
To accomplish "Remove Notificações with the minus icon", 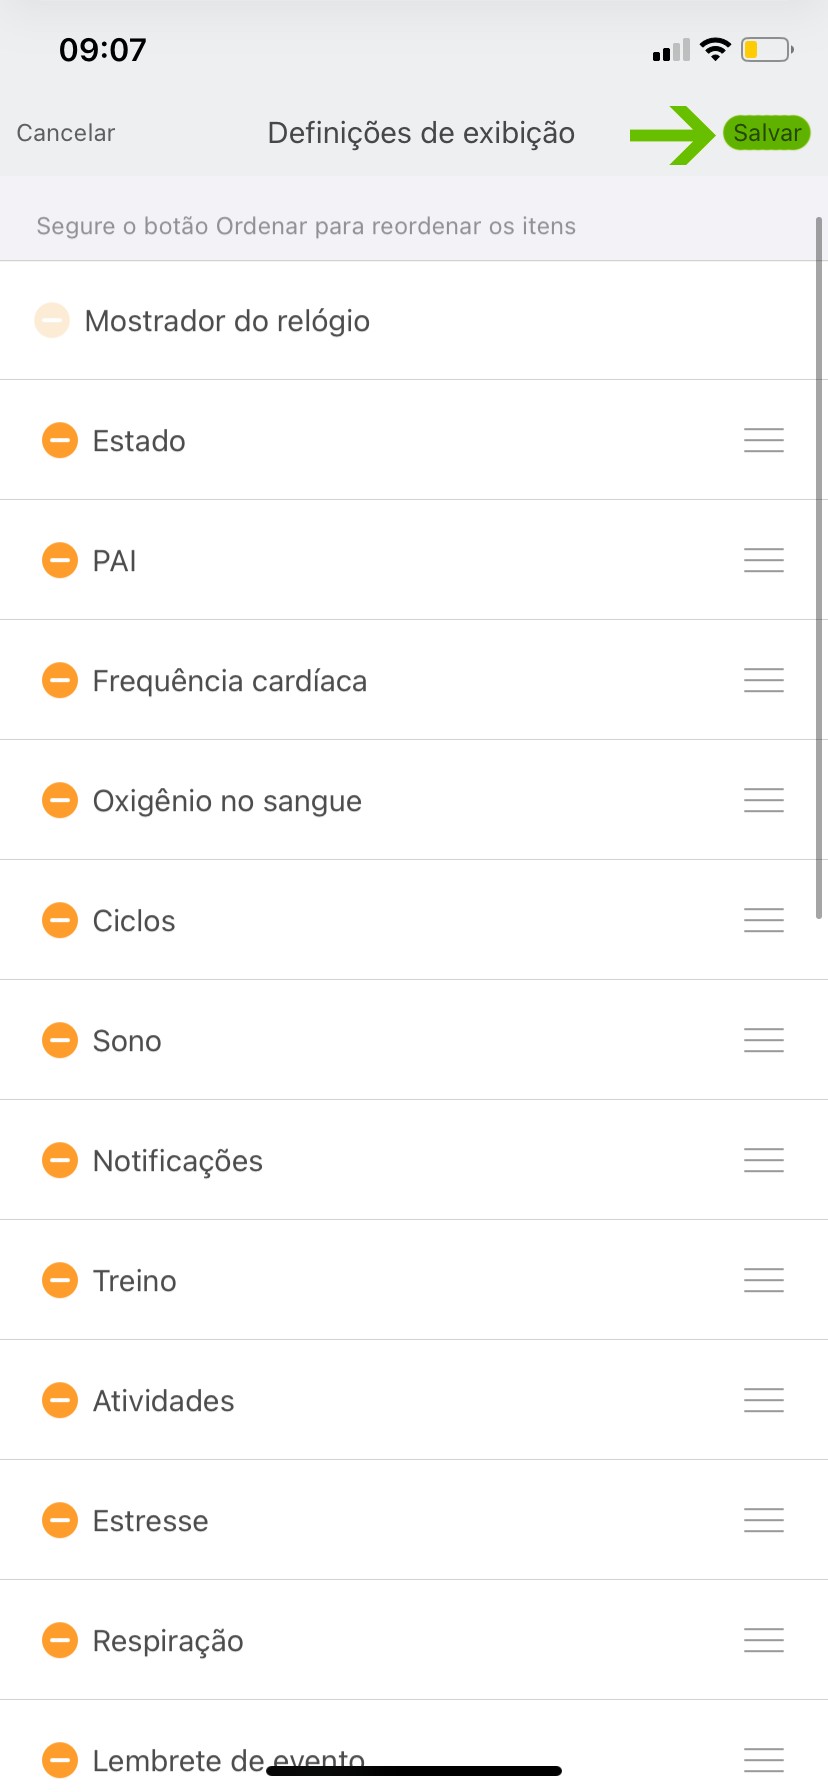I will (x=60, y=1160).
